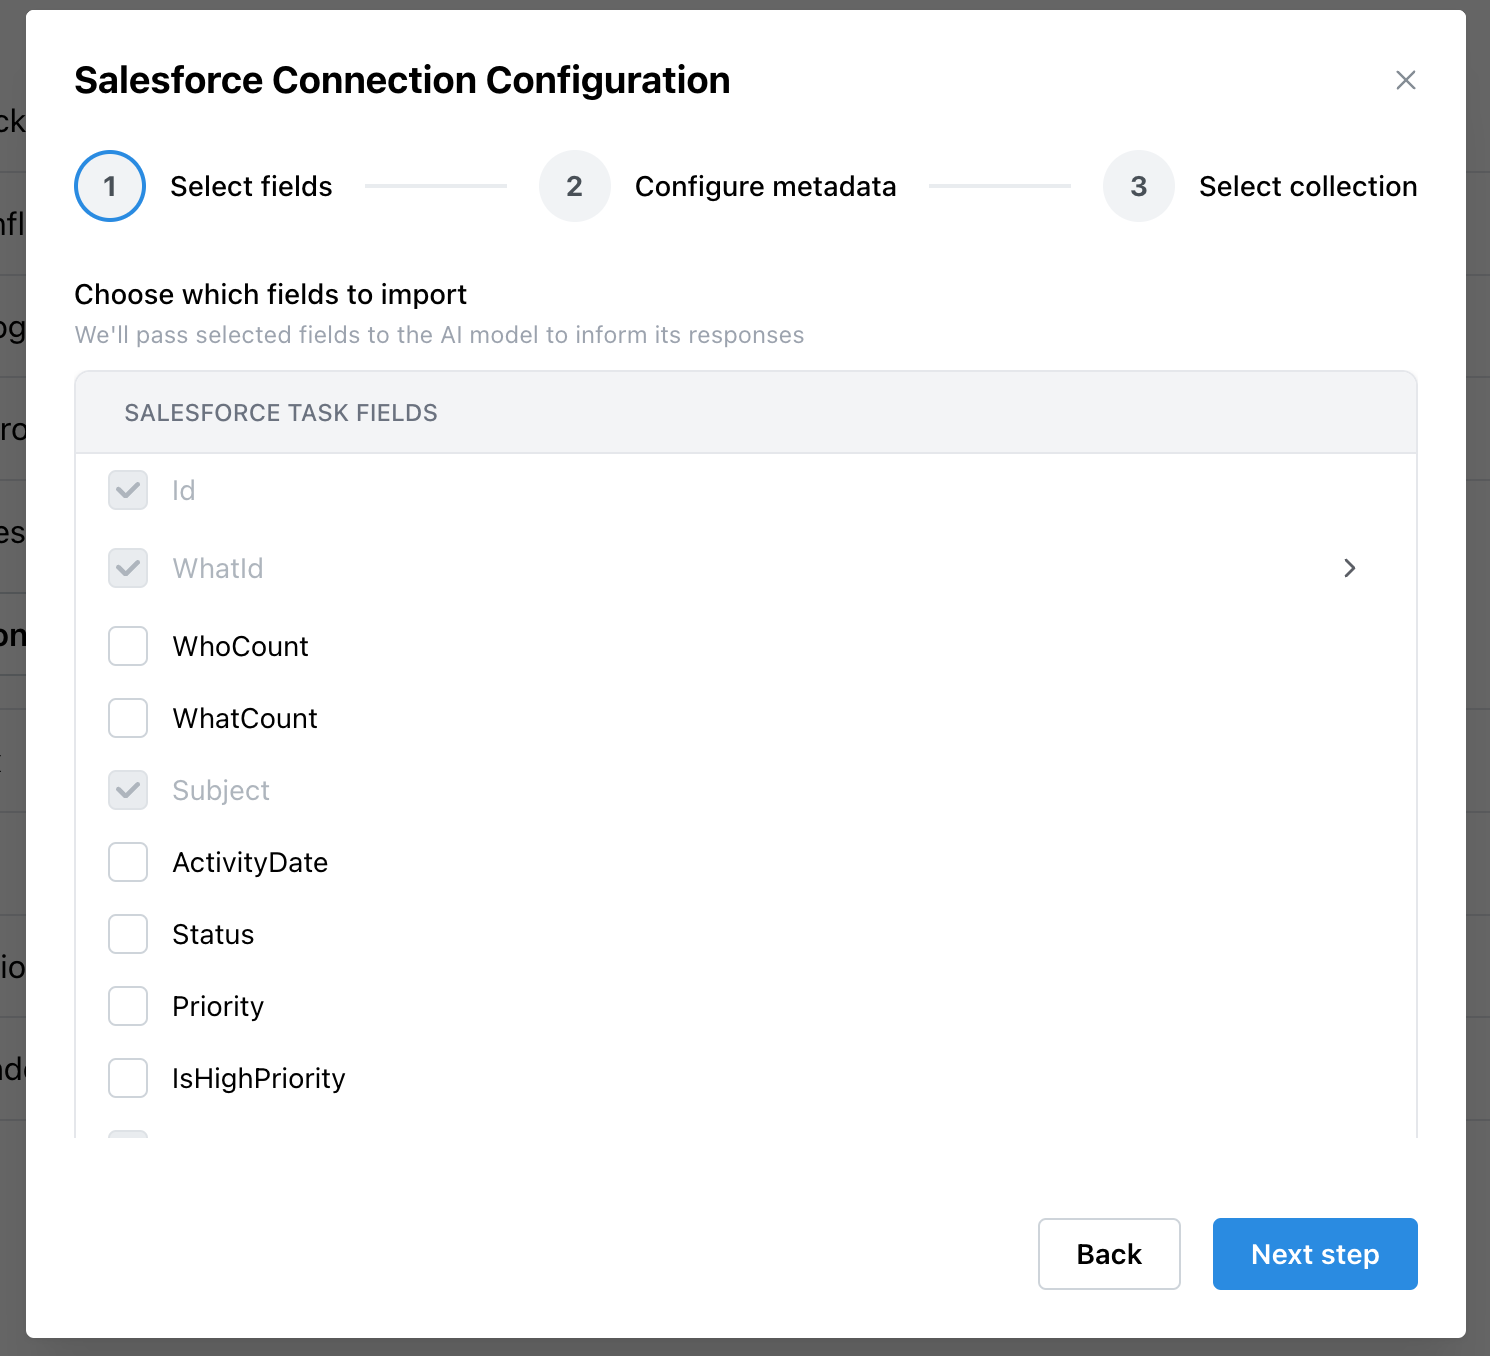
Task: Click the disabled Id checkbox
Action: click(x=128, y=490)
